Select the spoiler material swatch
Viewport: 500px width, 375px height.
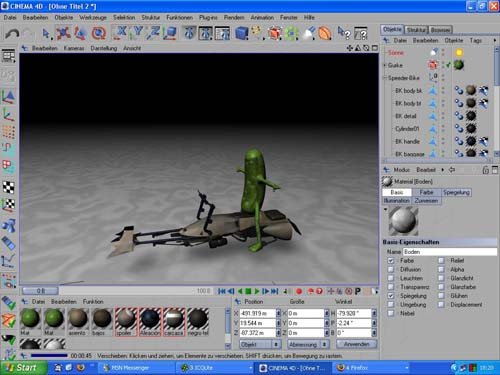tap(126, 322)
